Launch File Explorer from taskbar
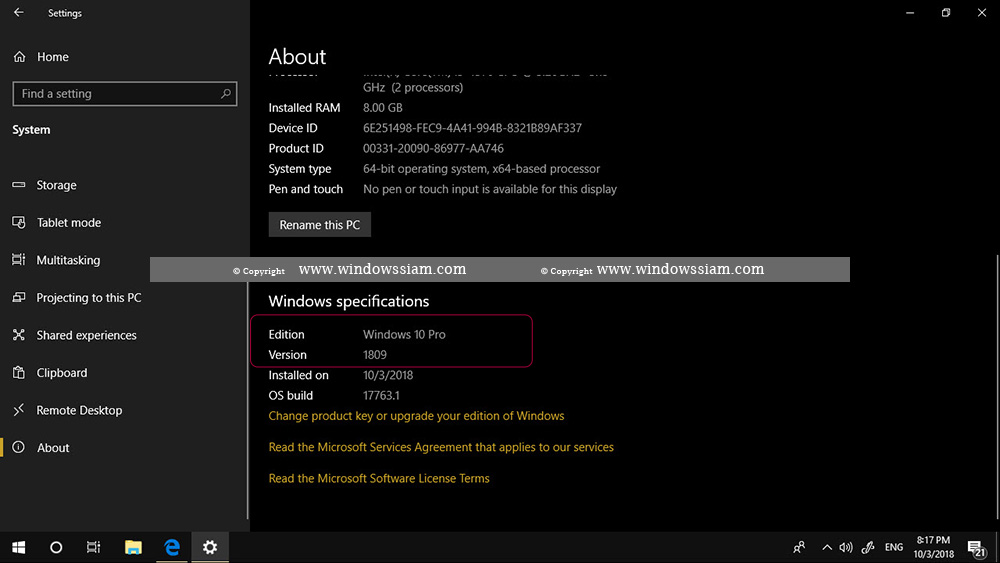The height and width of the screenshot is (563, 1000). pyautogui.click(x=133, y=547)
